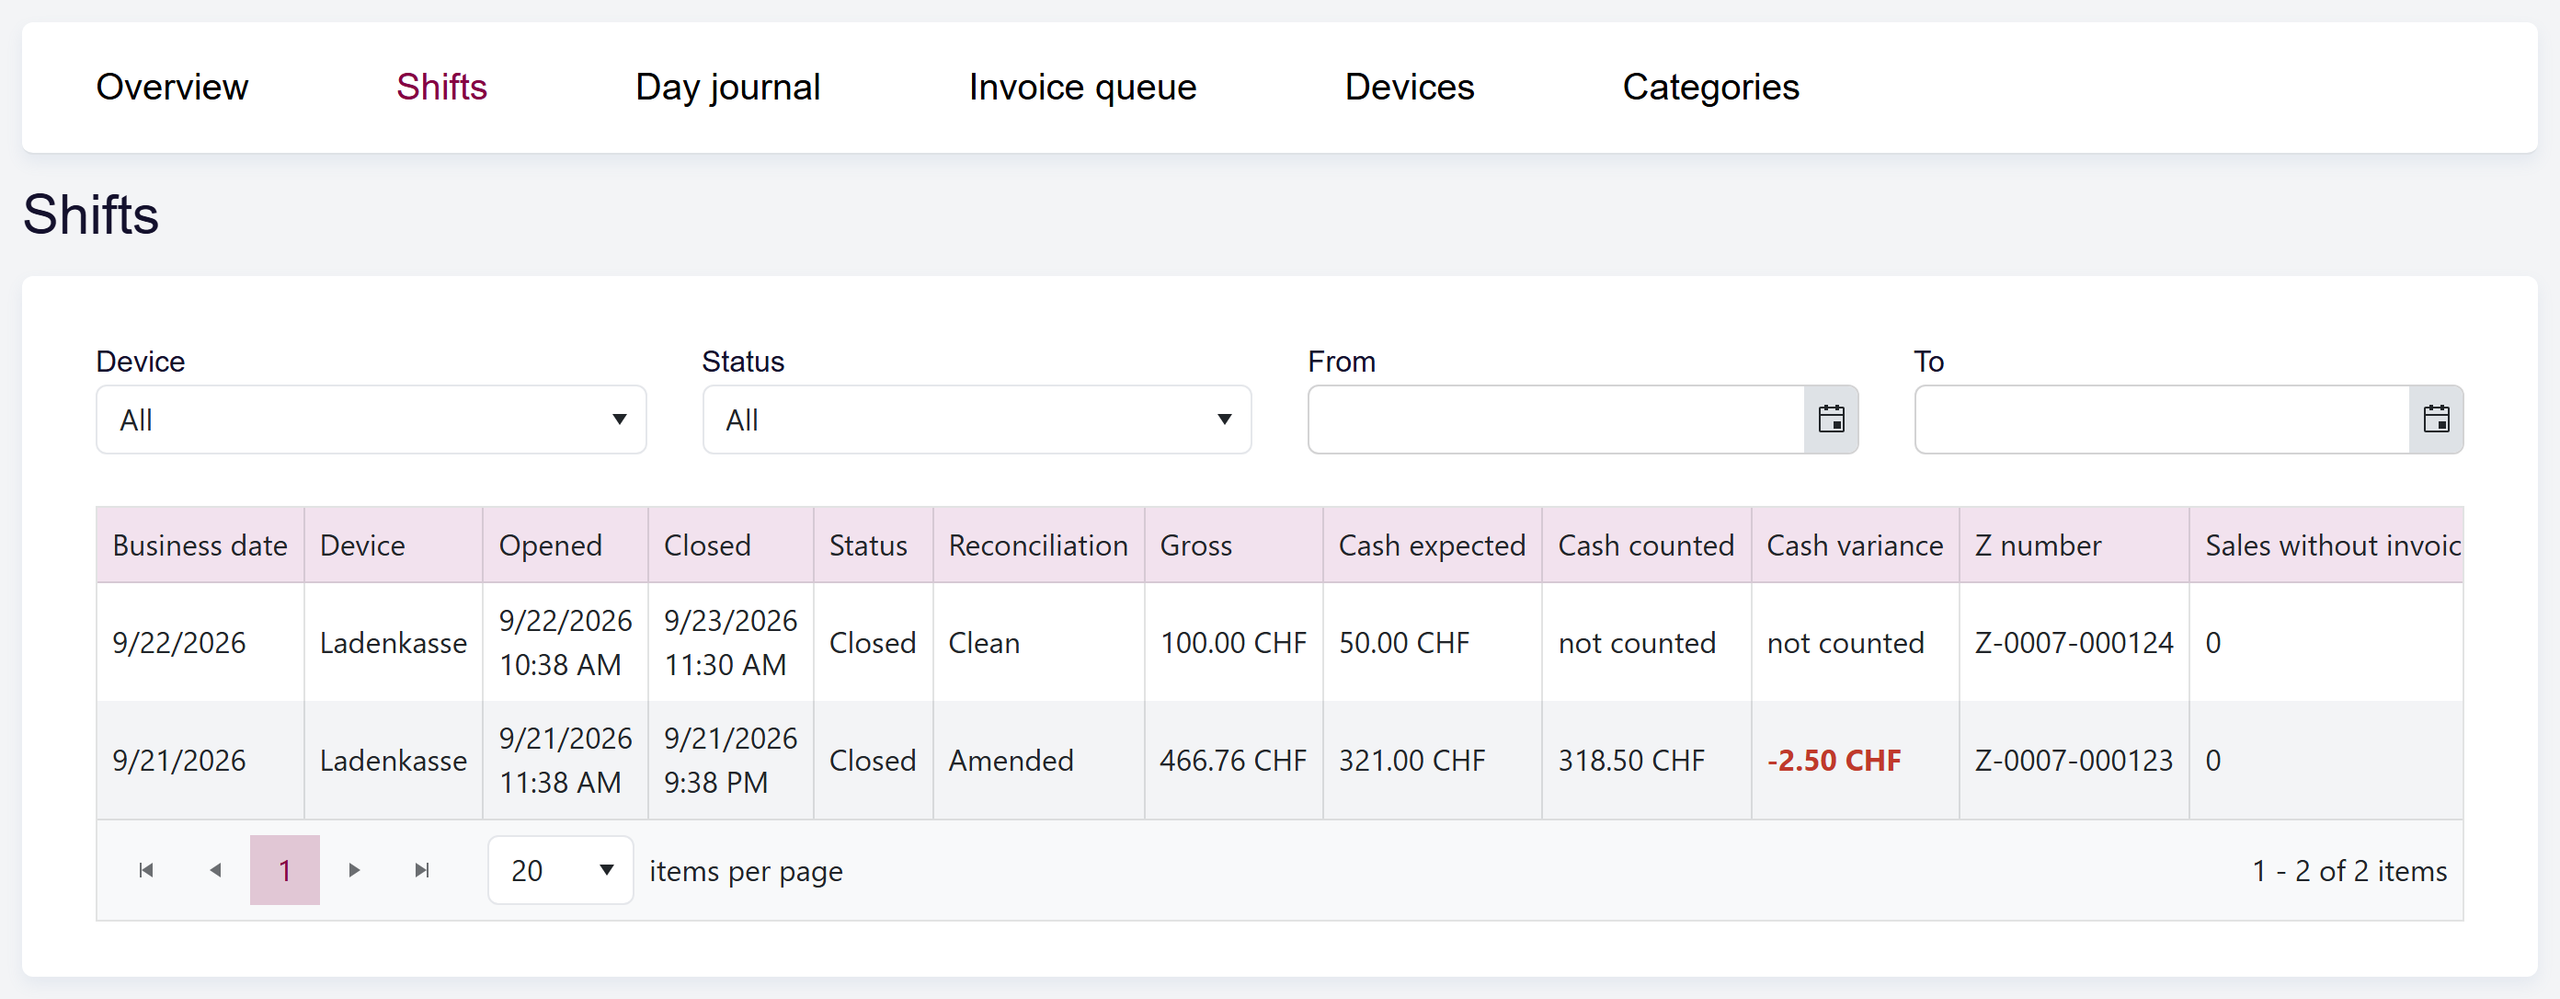Open the Devices tab
The width and height of the screenshot is (2560, 999).
click(1410, 87)
